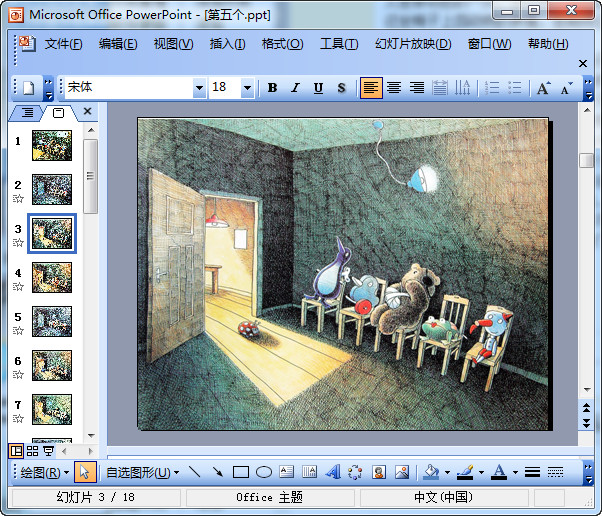Switch to the Outline tab in pane
Screen dimensions: 602x516
(27, 112)
